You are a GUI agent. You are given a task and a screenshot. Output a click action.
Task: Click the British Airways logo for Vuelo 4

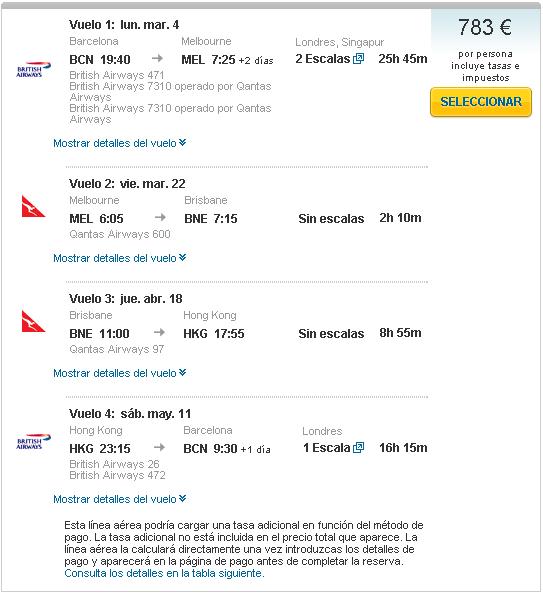(33, 442)
